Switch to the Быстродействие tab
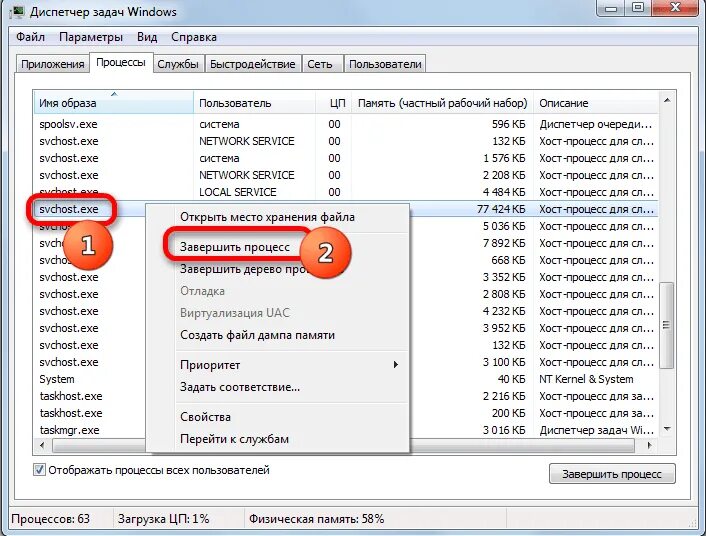 pos(253,64)
